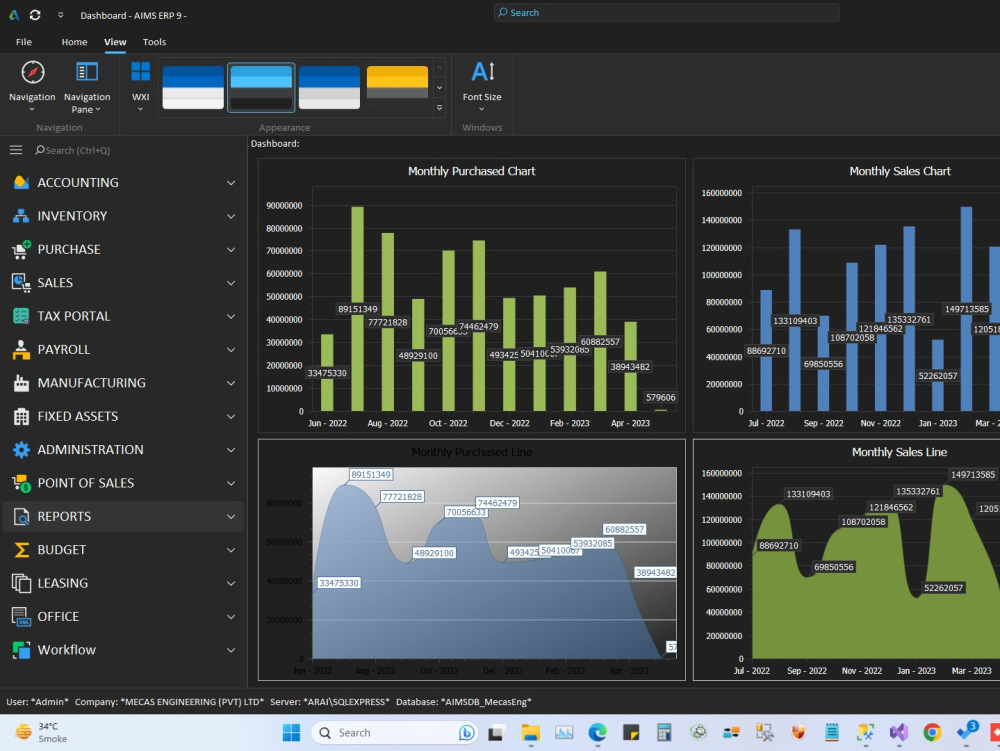Click the Reports module icon

click(21, 516)
